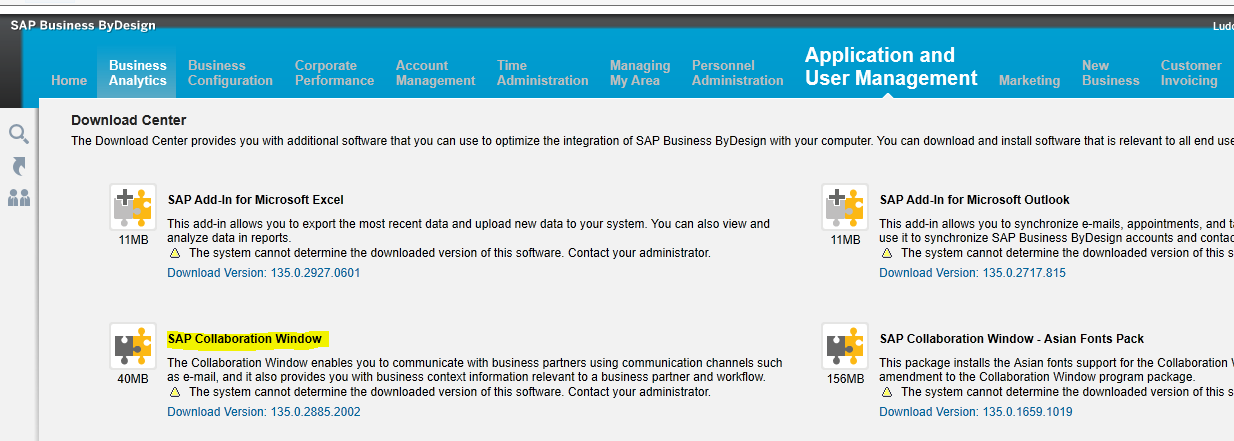Image resolution: width=1234 pixels, height=441 pixels.
Task: Click 156MB size under Asian Fonts Pack
Action: (845, 379)
